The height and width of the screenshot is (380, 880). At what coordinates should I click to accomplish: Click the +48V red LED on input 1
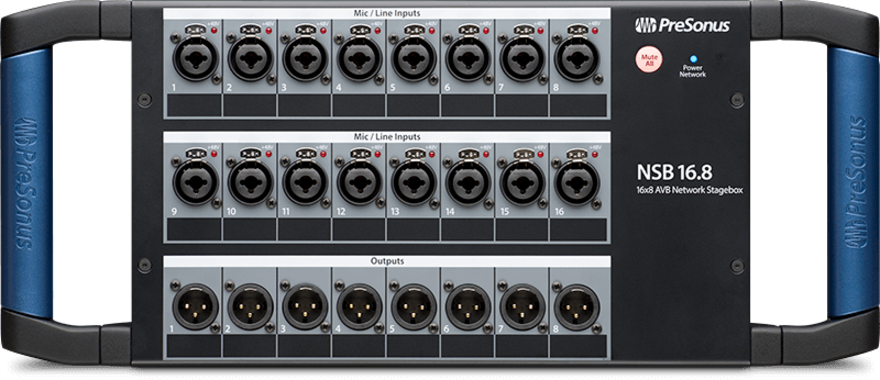214,30
